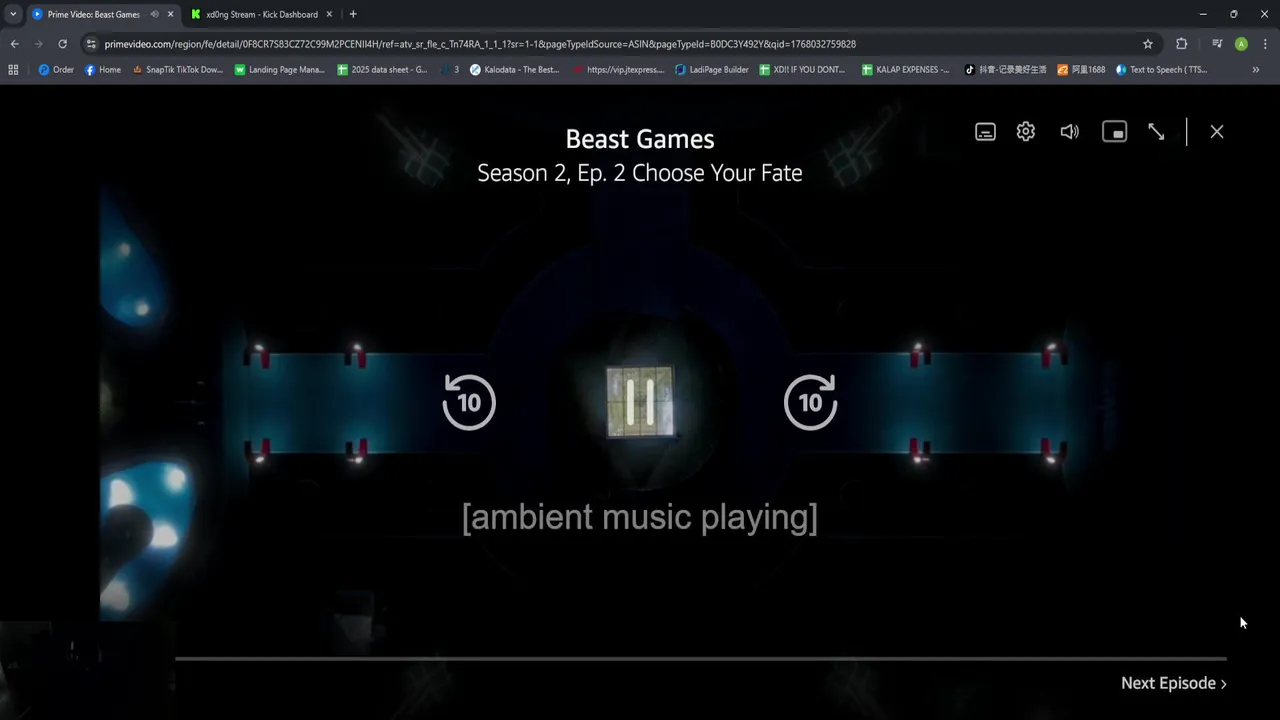Open the 1688 bookmark
This screenshot has height=720, width=1280.
tap(1081, 70)
